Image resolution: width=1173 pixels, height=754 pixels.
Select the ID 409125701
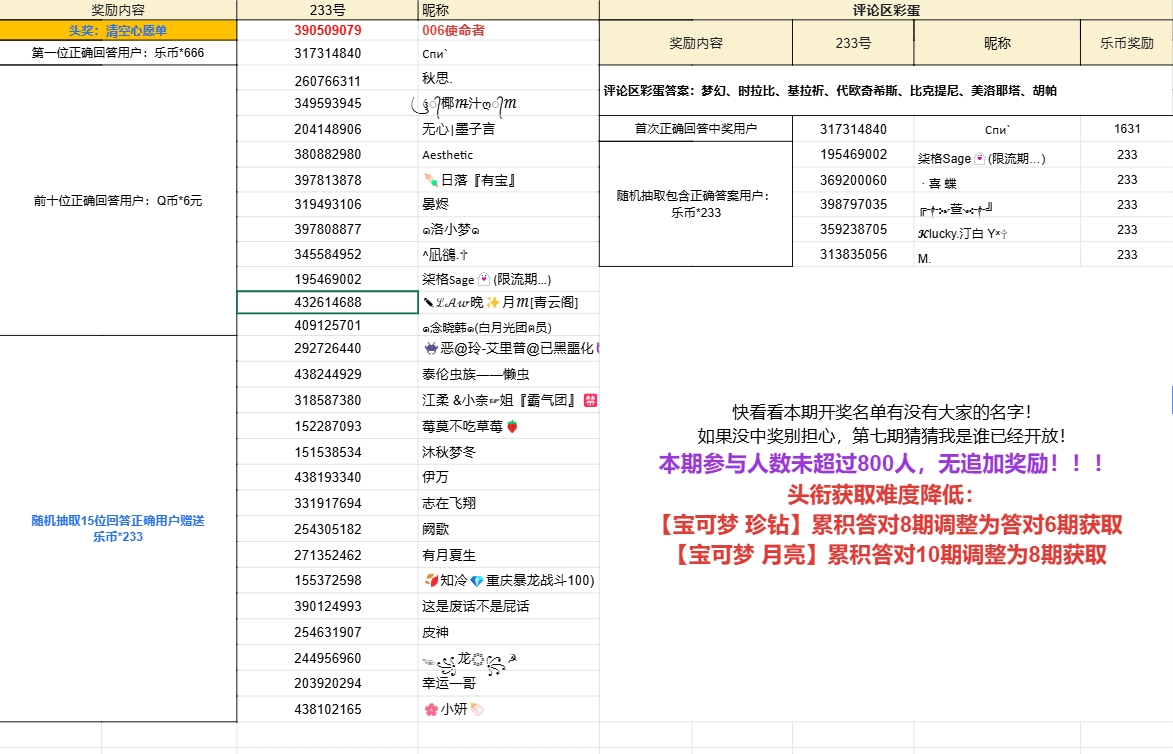(328, 325)
